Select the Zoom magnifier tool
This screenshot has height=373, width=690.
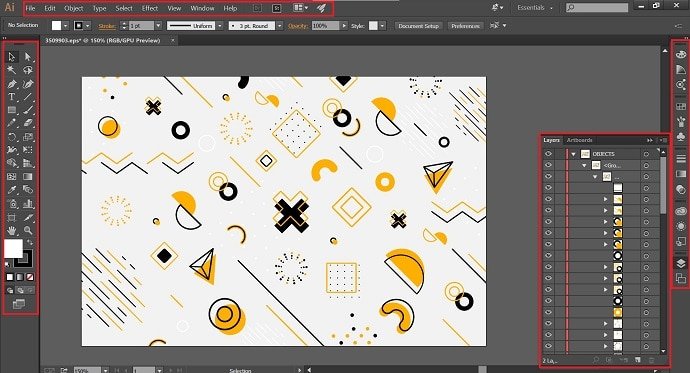pyautogui.click(x=28, y=230)
